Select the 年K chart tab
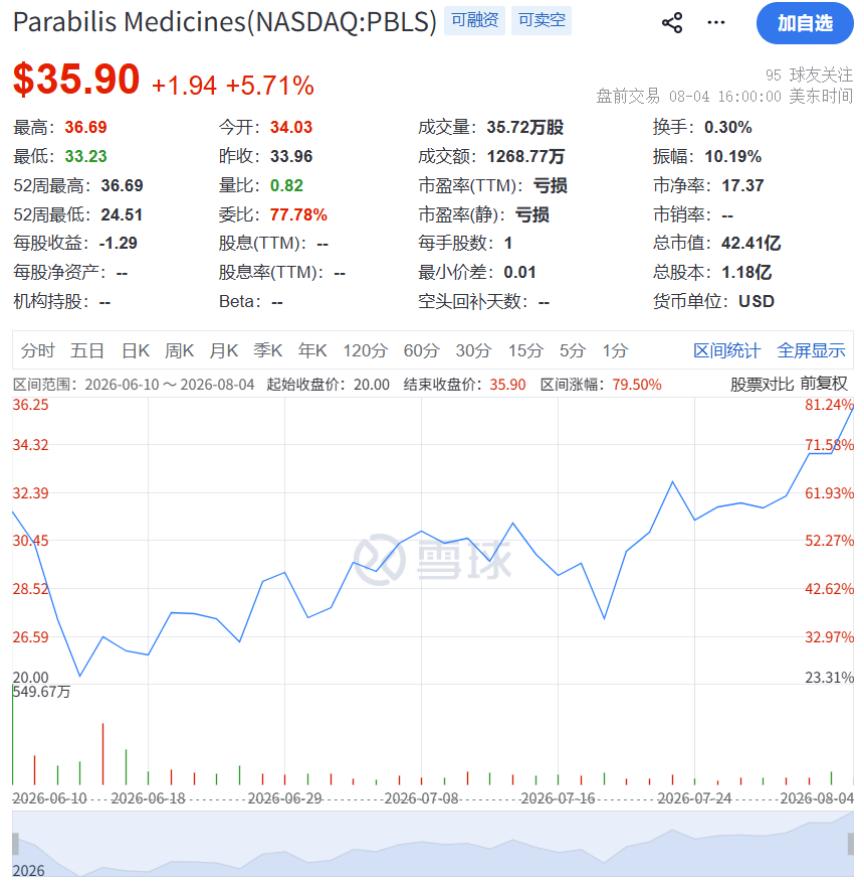 [312, 350]
